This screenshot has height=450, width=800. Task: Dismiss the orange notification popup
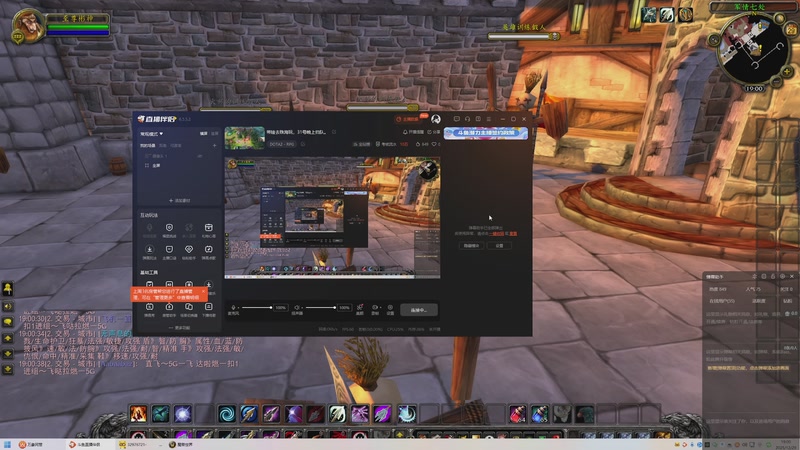pyautogui.click(x=203, y=291)
